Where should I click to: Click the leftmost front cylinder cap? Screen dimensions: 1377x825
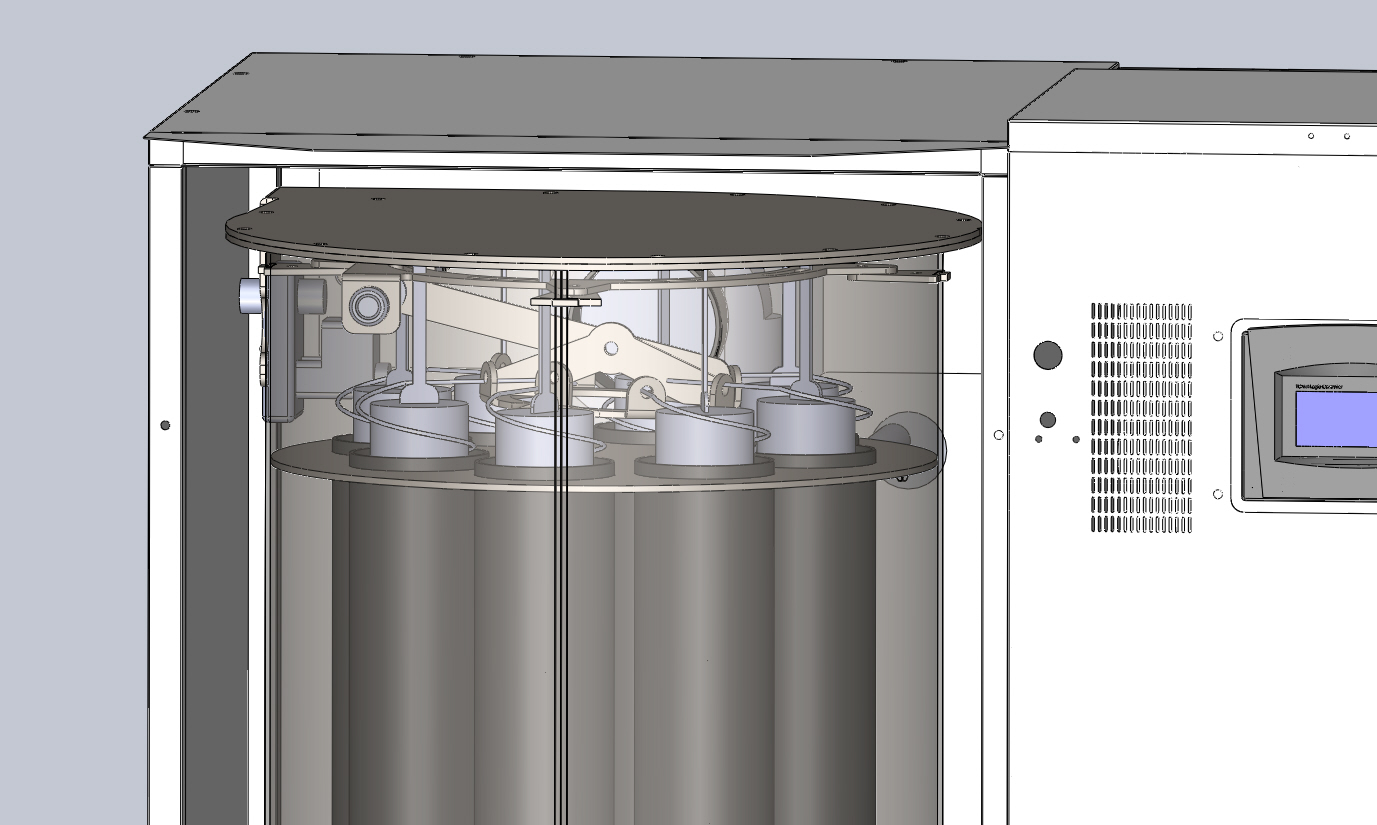[420, 428]
